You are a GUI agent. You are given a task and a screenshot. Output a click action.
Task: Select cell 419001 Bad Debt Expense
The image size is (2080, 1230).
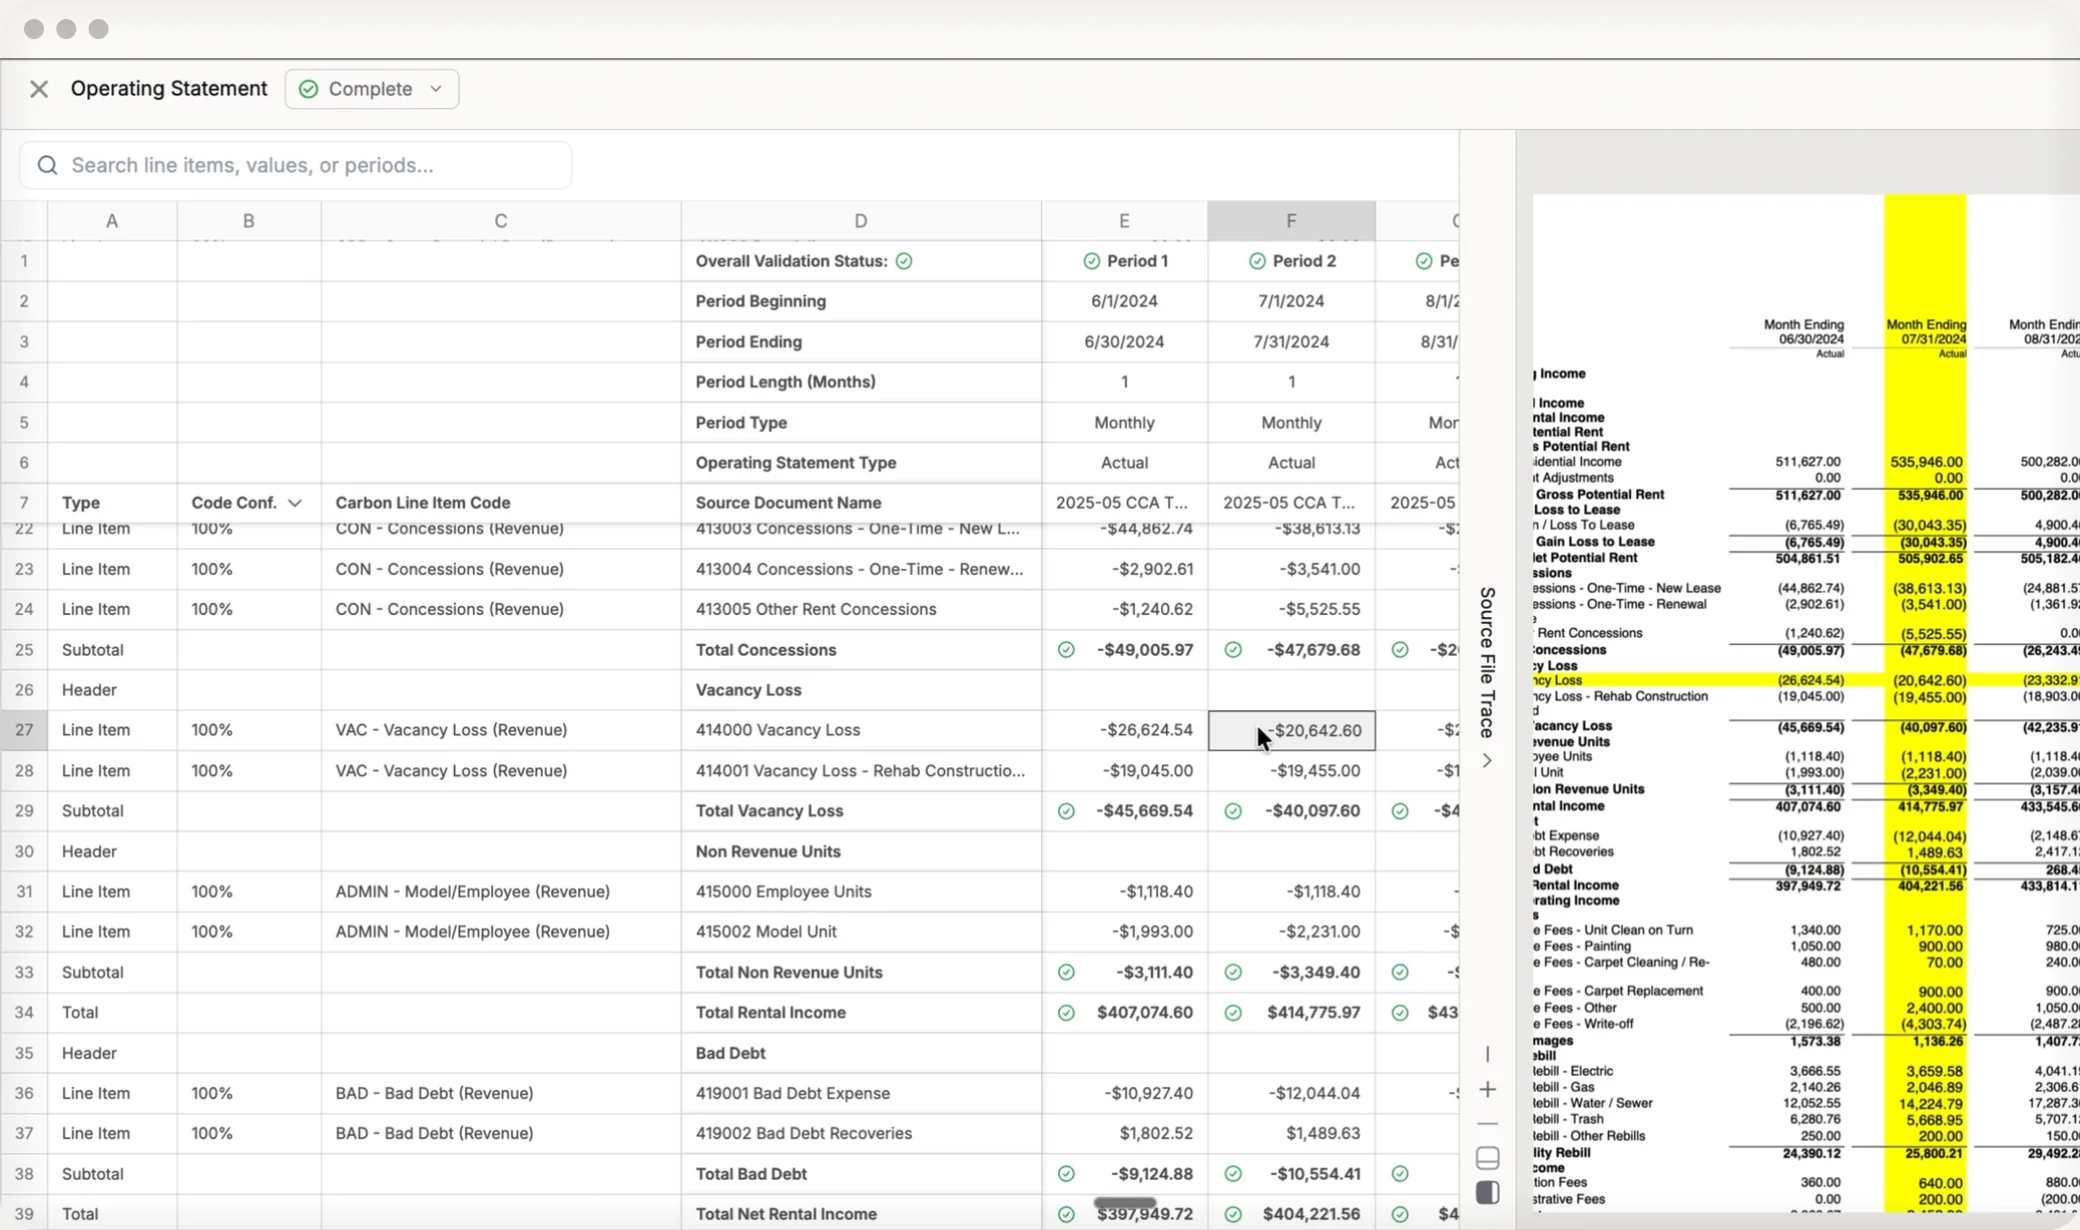pos(861,1093)
